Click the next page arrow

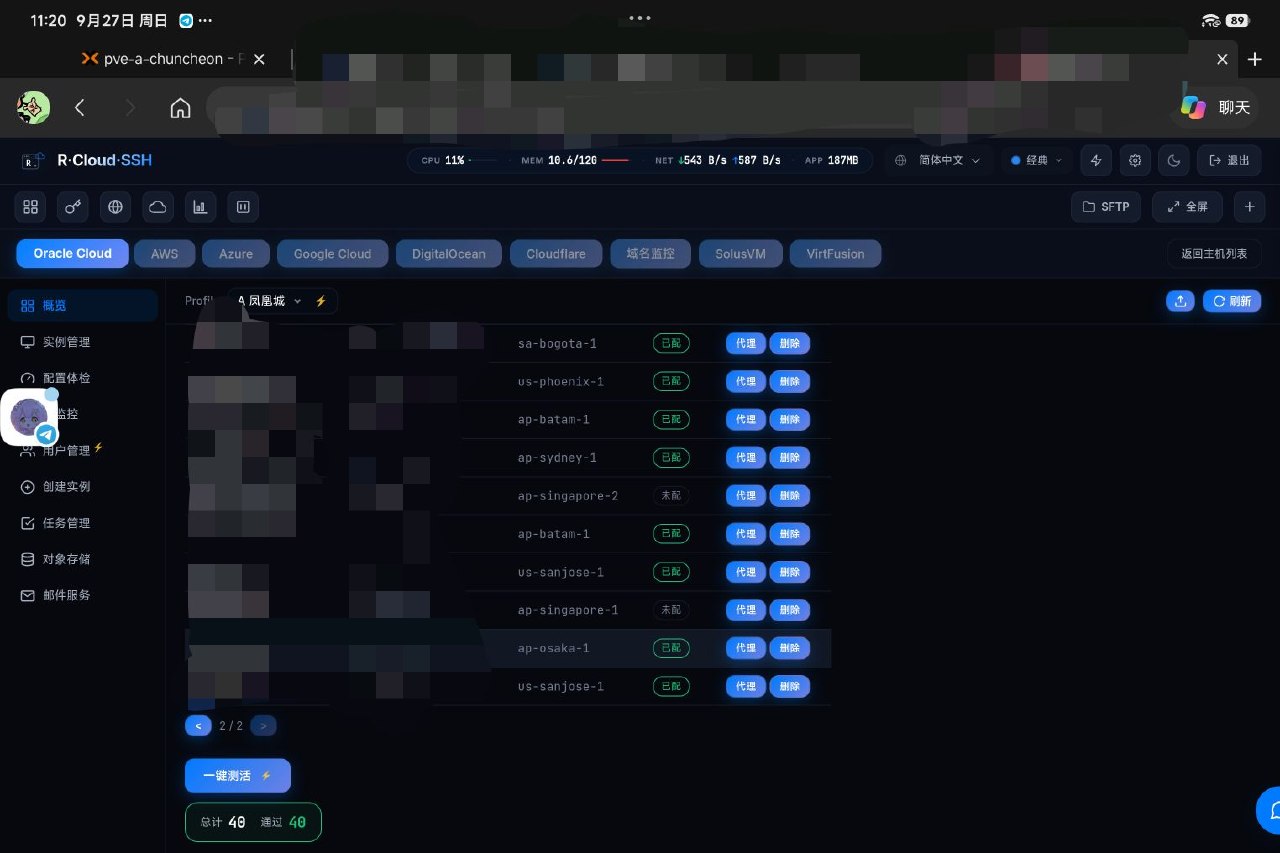(x=264, y=726)
